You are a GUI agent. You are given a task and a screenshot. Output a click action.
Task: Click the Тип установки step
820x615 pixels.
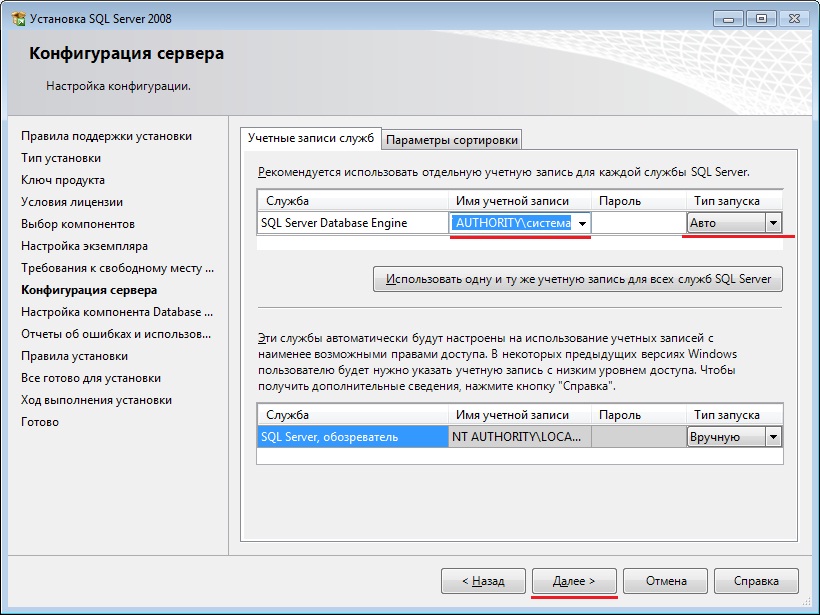coord(61,158)
